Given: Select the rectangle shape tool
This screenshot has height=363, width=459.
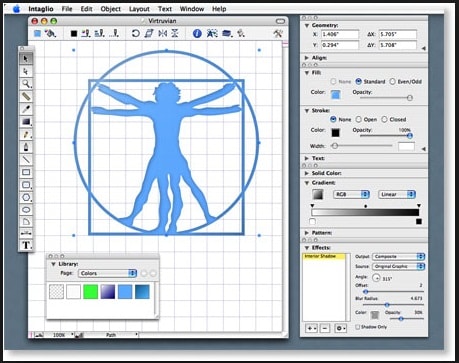Looking at the screenshot, I should [x=26, y=172].
